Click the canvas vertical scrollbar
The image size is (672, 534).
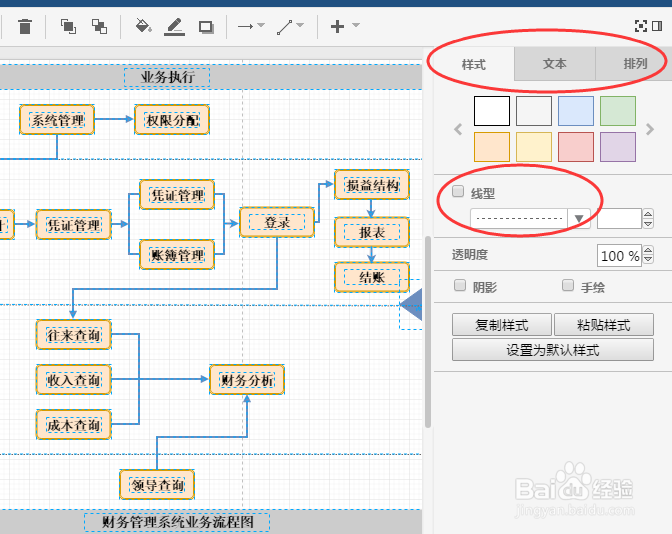(x=428, y=332)
